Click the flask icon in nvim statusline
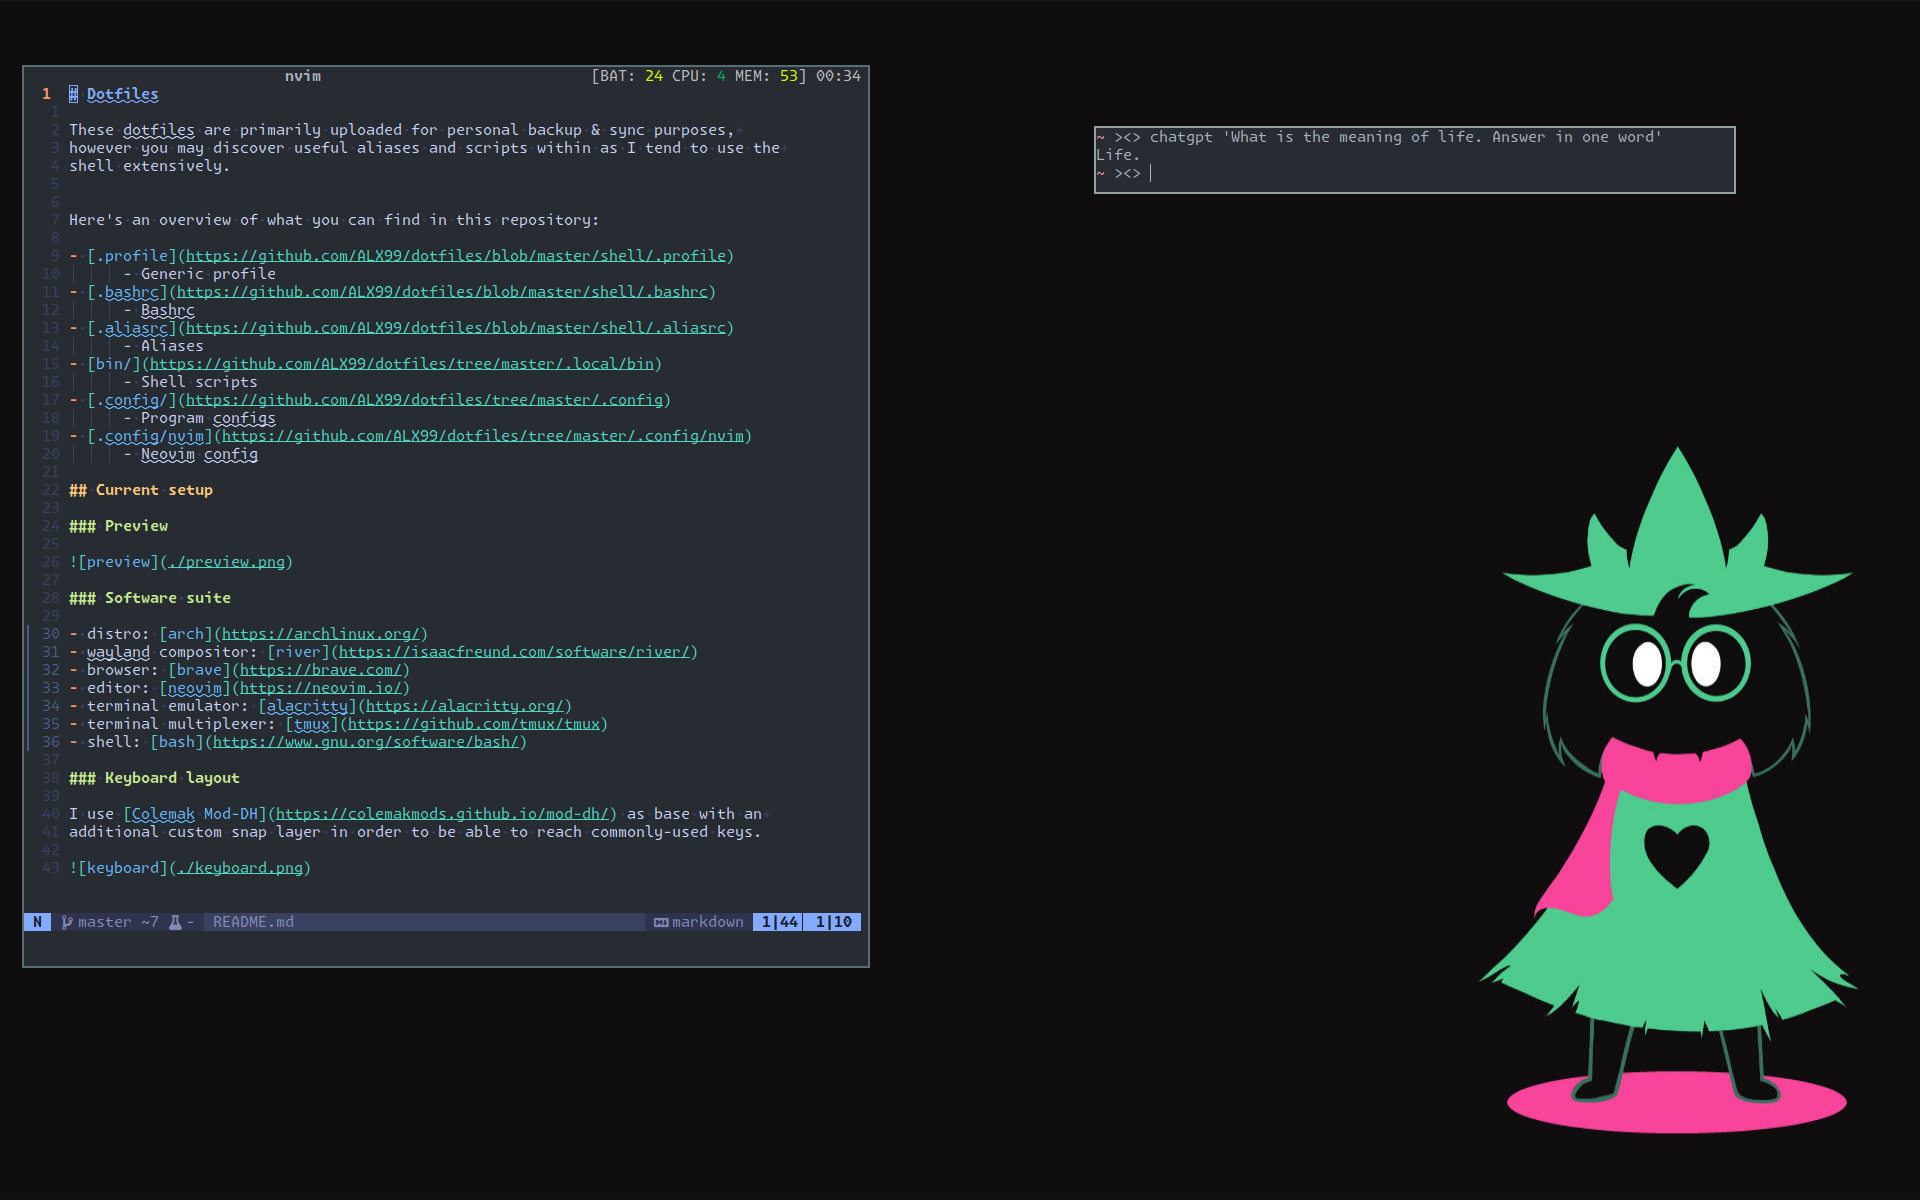 (x=175, y=922)
